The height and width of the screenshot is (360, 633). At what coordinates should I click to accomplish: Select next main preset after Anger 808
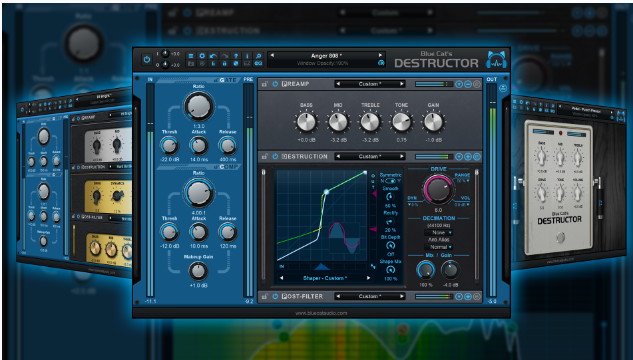coord(380,56)
